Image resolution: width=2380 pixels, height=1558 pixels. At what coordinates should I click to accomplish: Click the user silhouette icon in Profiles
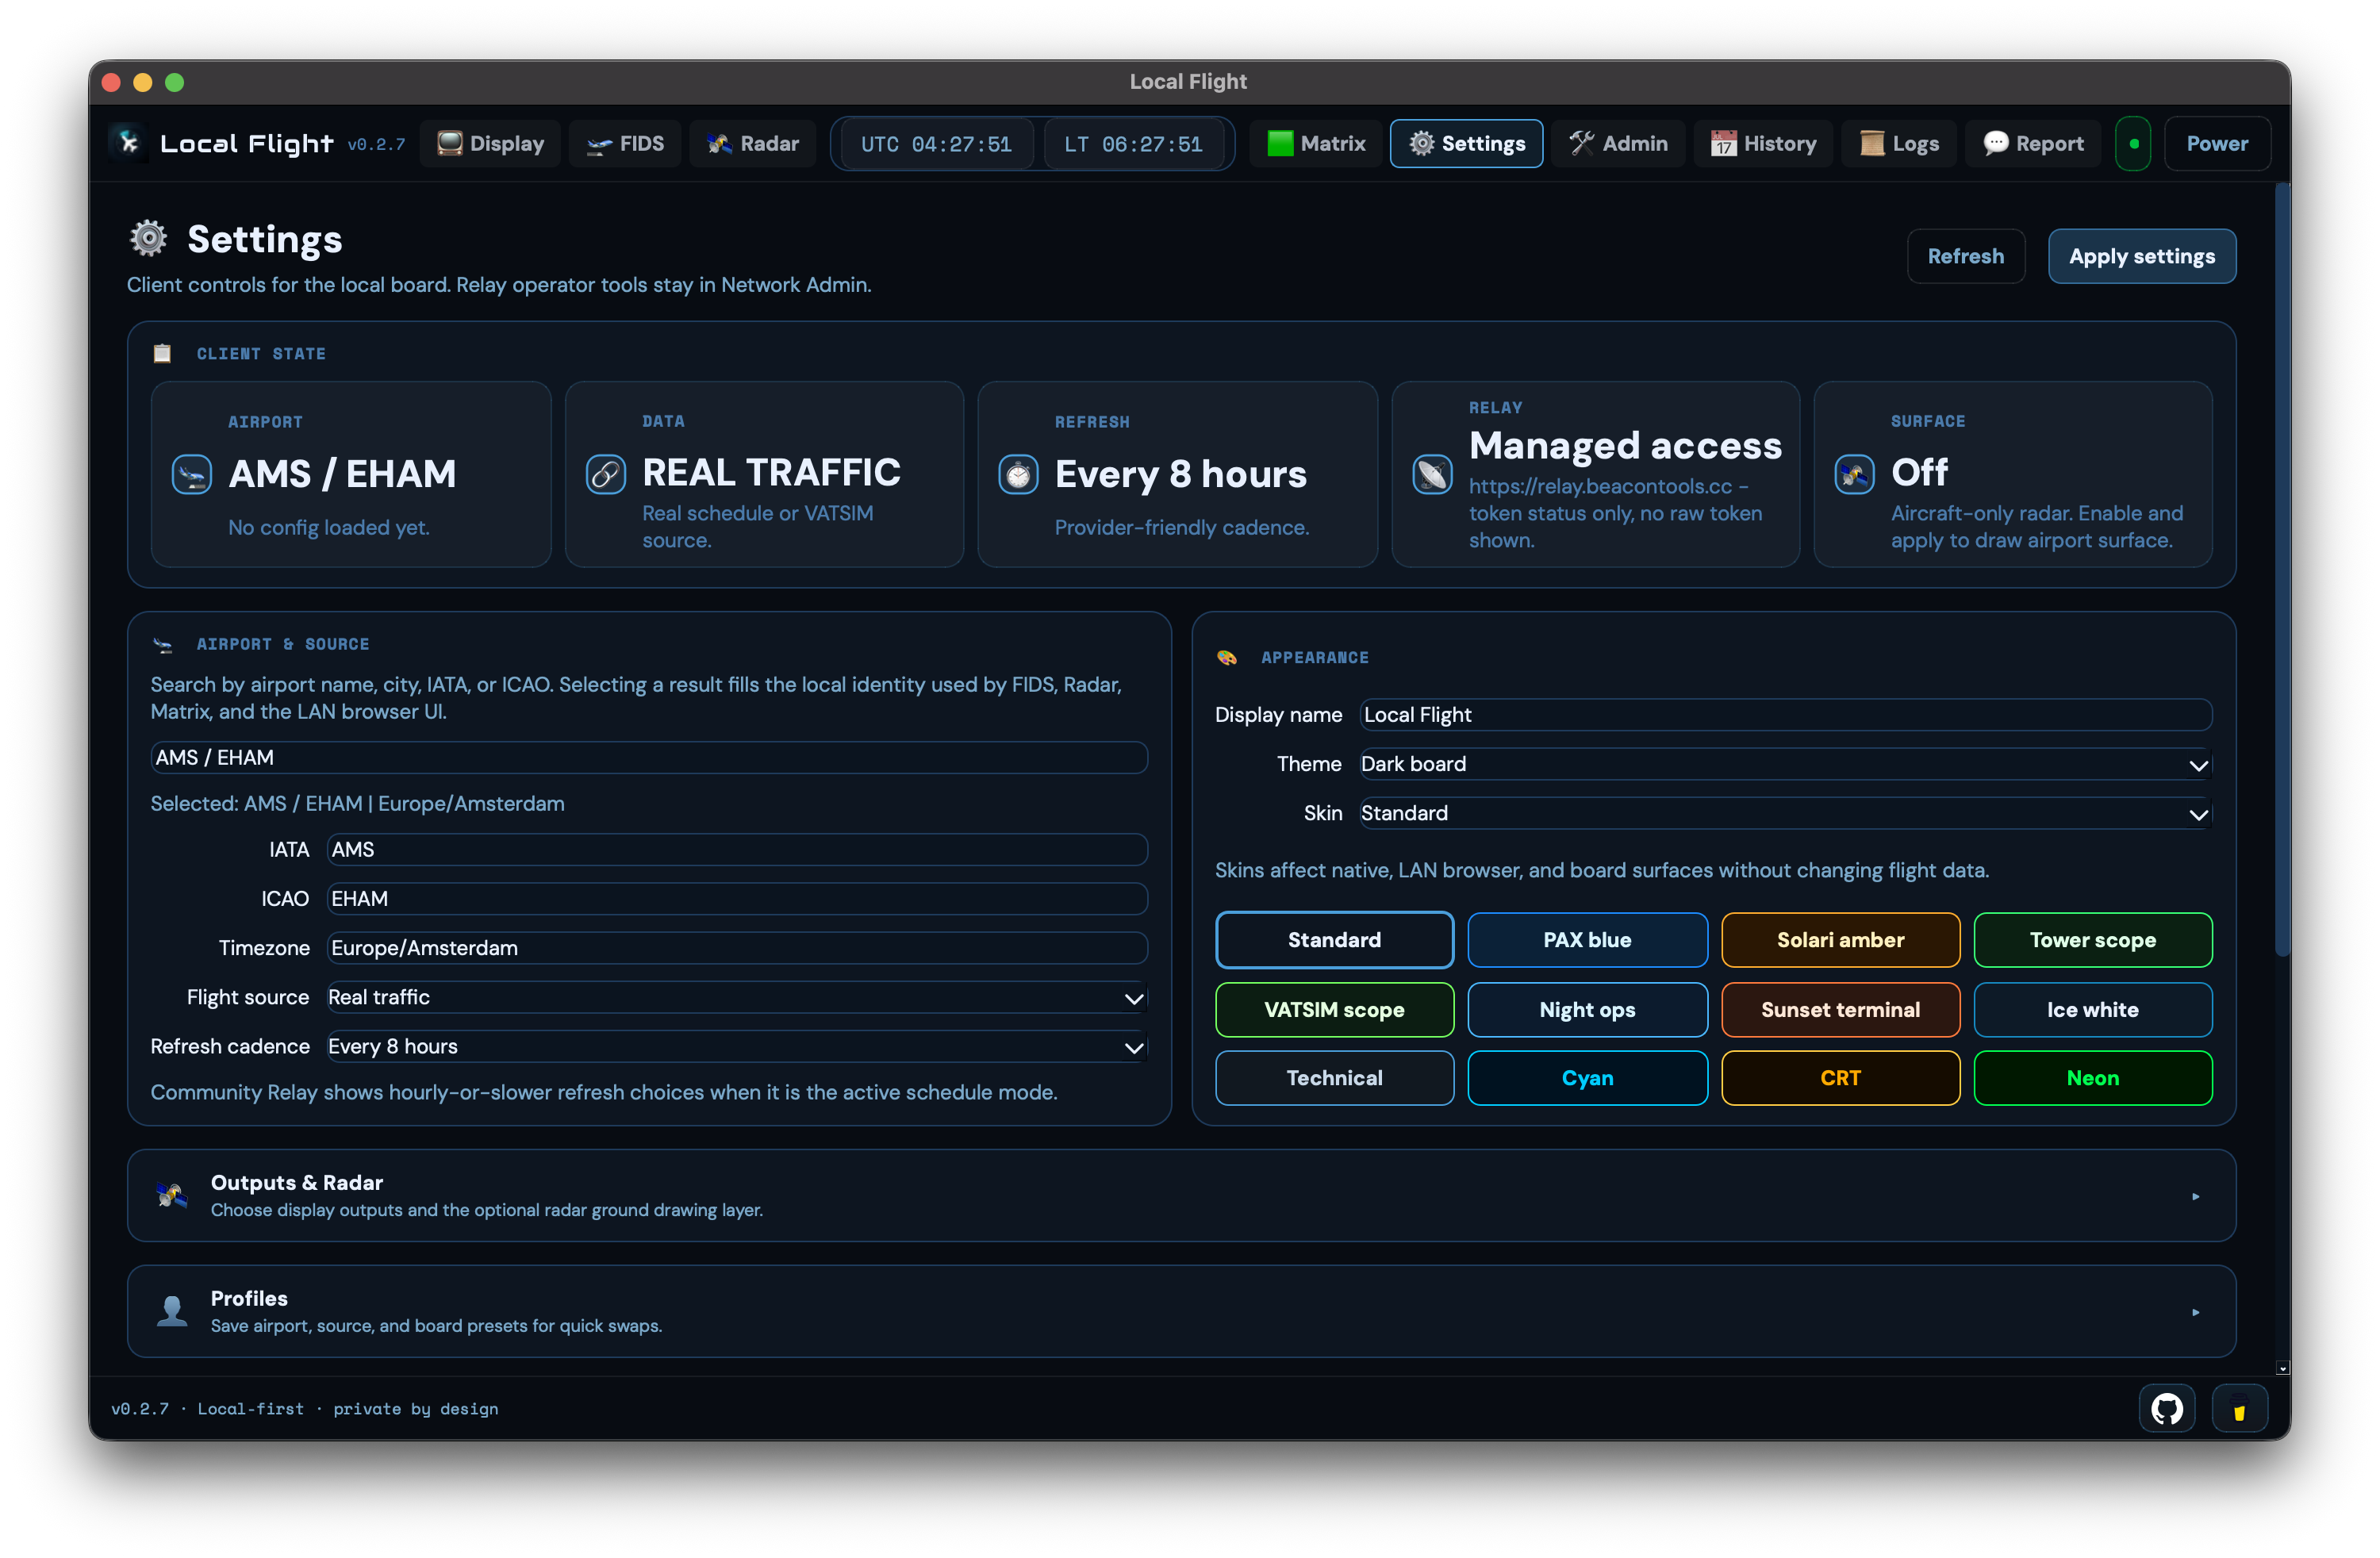pos(172,1311)
